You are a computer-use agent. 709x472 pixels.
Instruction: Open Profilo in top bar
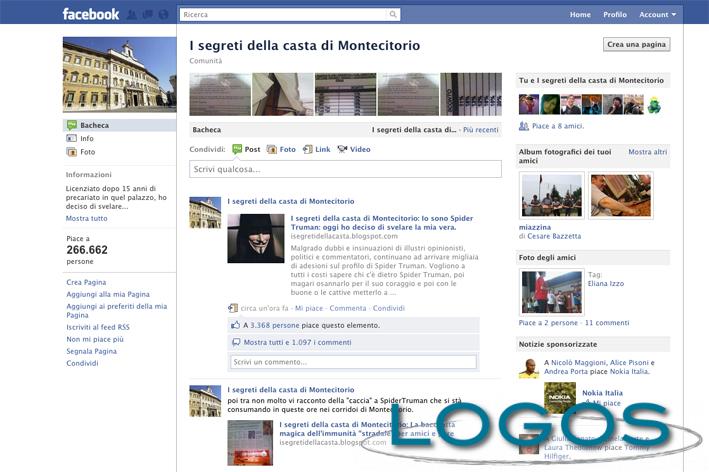[614, 14]
